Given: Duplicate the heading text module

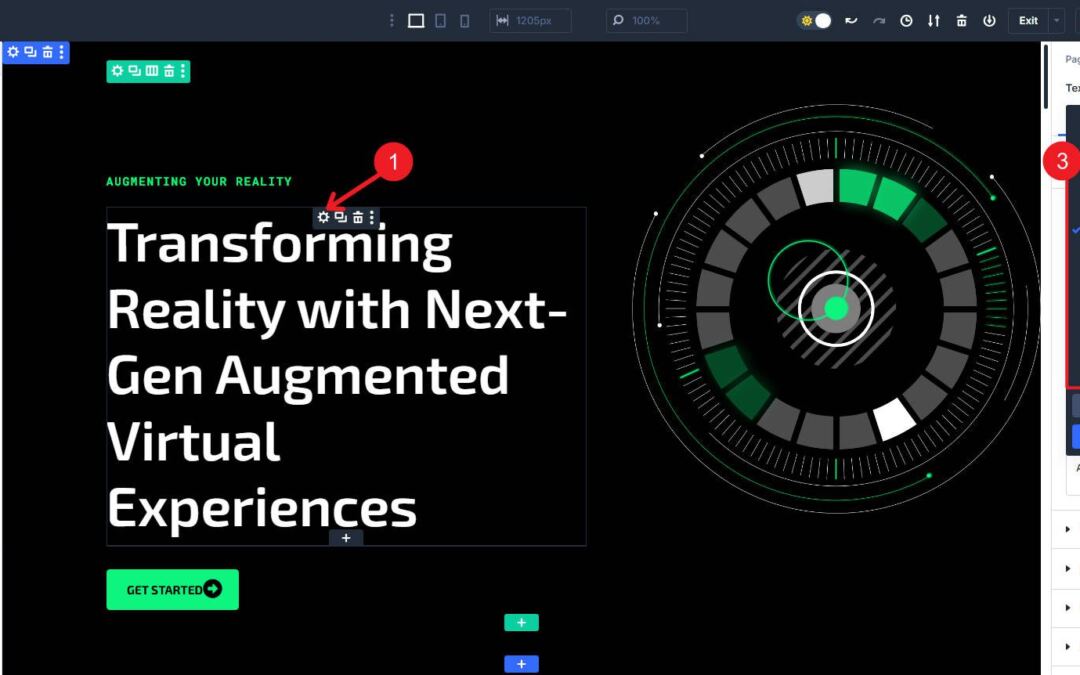Looking at the screenshot, I should 339,216.
